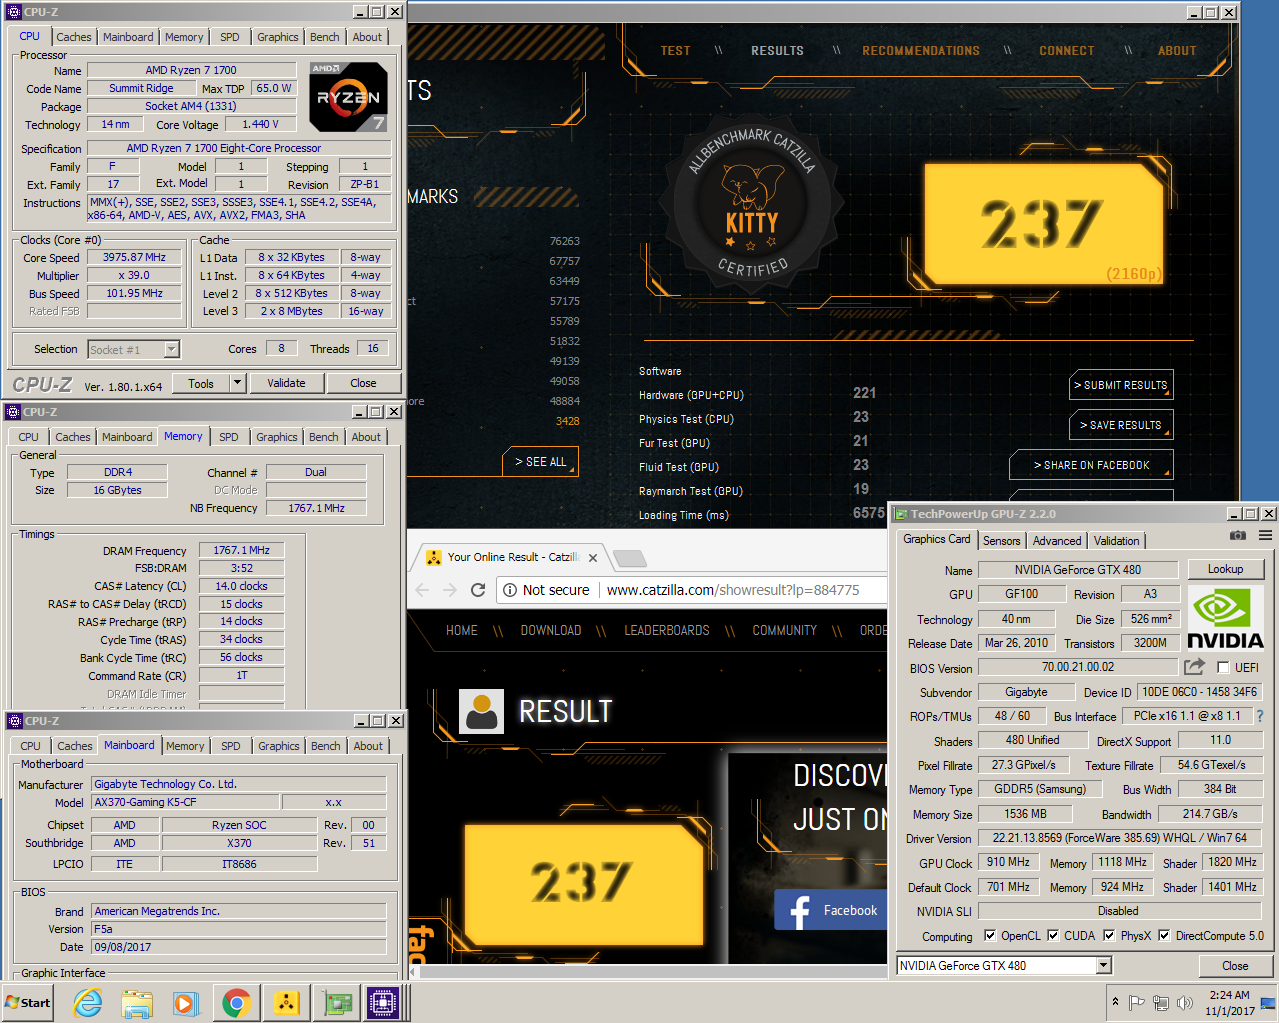Open the GPU-Z hamburger menu icon
This screenshot has width=1279, height=1023.
tap(1265, 536)
